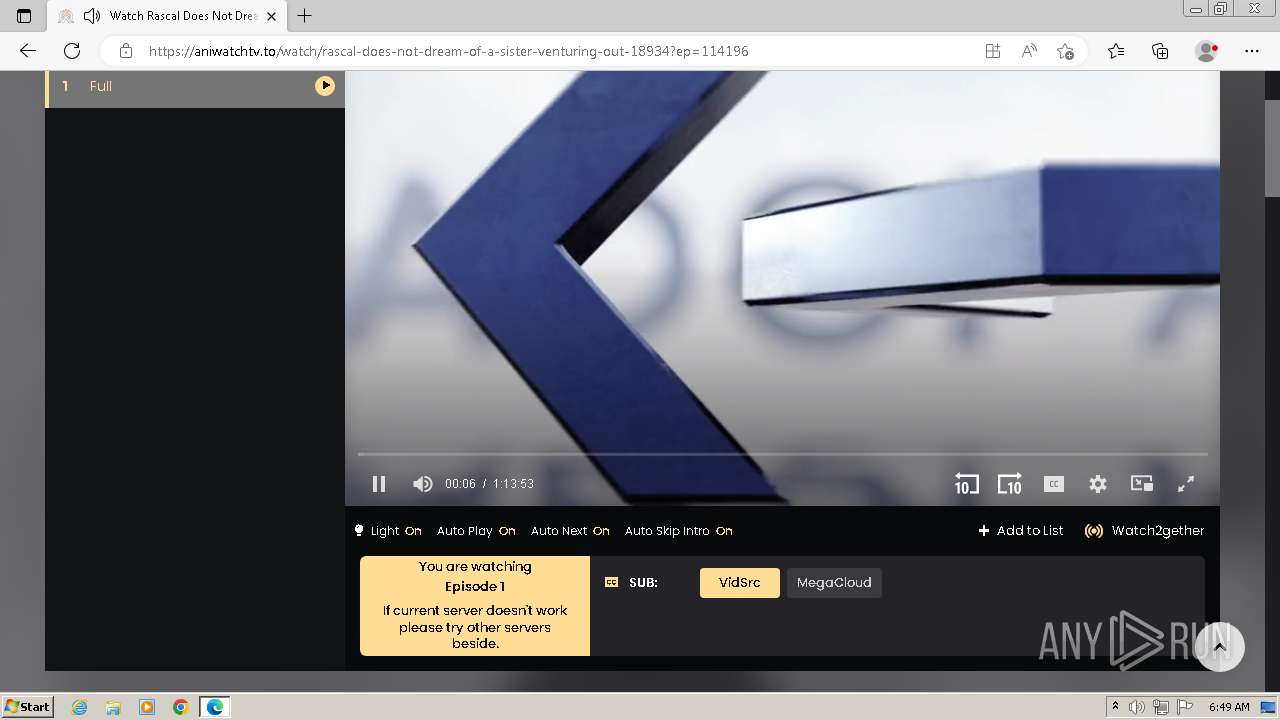
Task: View site information lock icon
Action: 126,51
